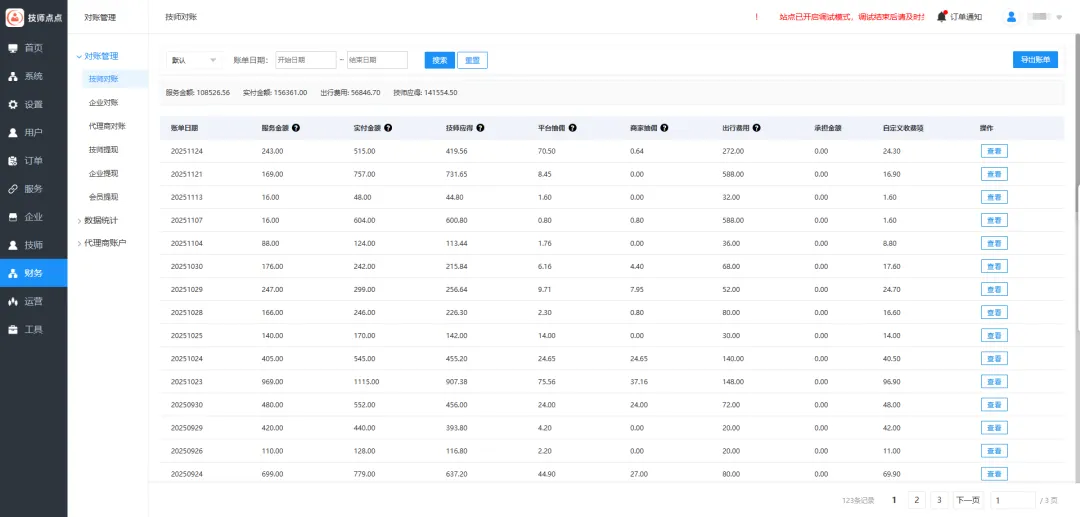Select 企业对账 in the submenu
The width and height of the screenshot is (1080, 517).
coord(103,102)
